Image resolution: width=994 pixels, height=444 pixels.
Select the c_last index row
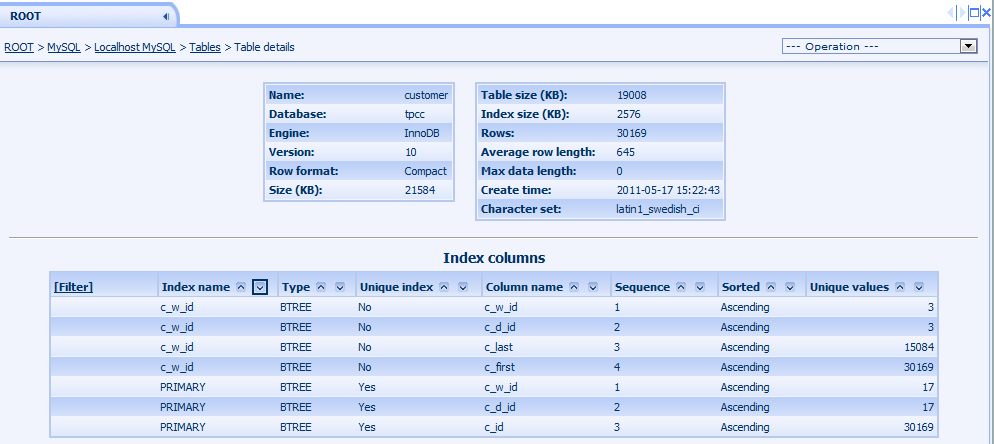[494, 348]
